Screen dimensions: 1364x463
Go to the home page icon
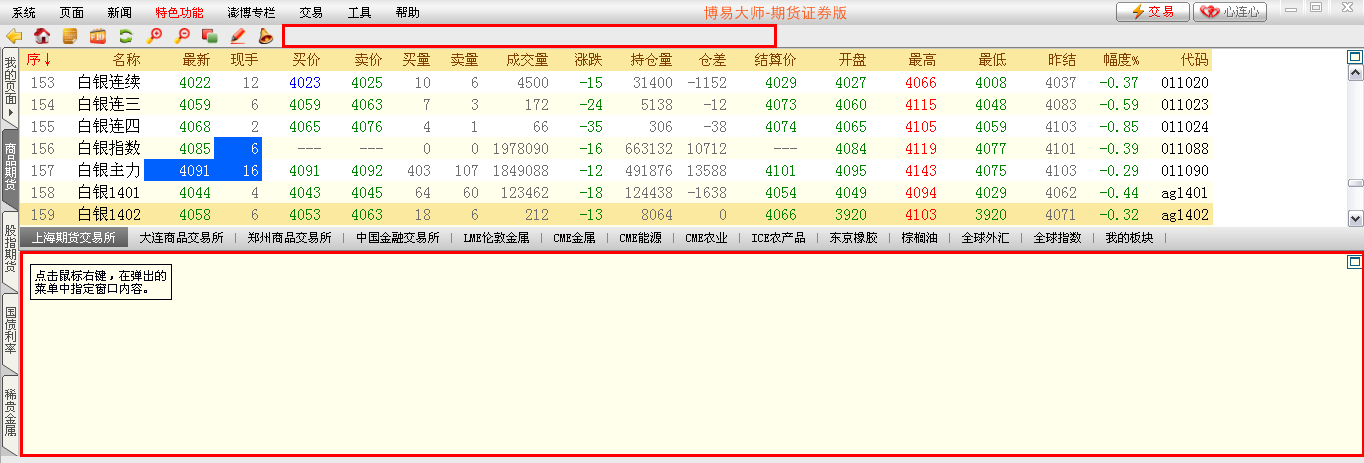(42, 36)
